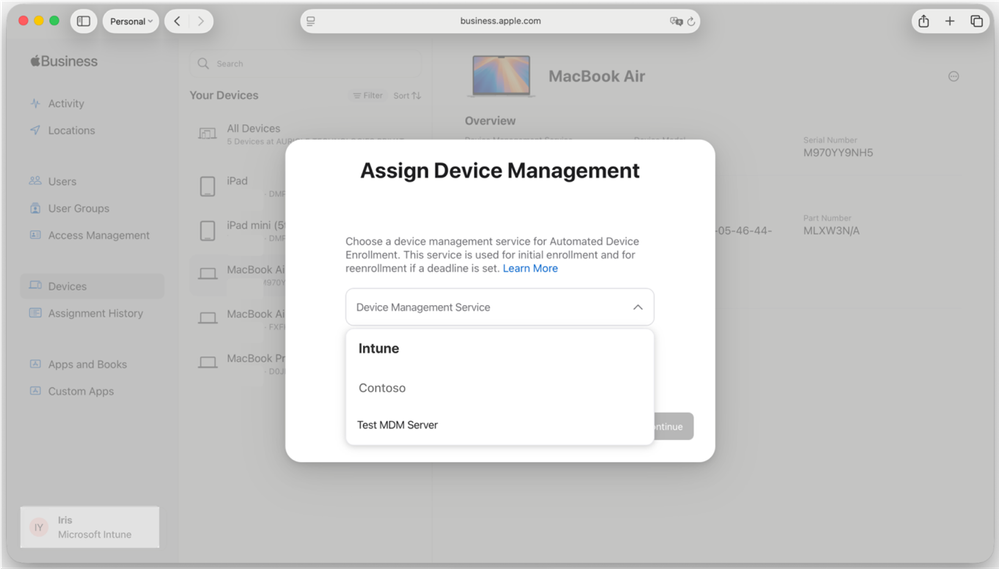Viewport: 999px width, 569px height.
Task: Click part number MLXW3N/A
Action: (x=831, y=231)
